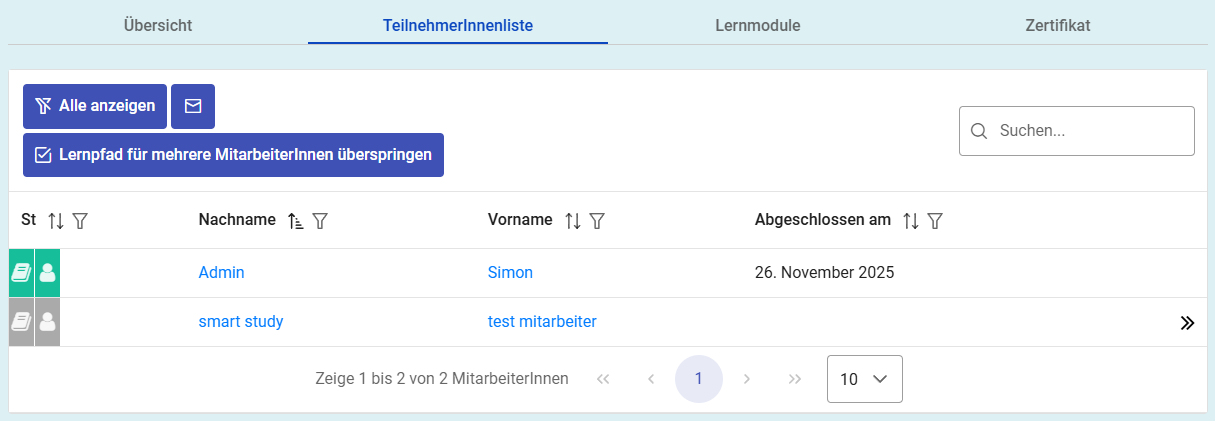Sort by Abgeschlossen am date
1215x421 pixels.
point(910,220)
